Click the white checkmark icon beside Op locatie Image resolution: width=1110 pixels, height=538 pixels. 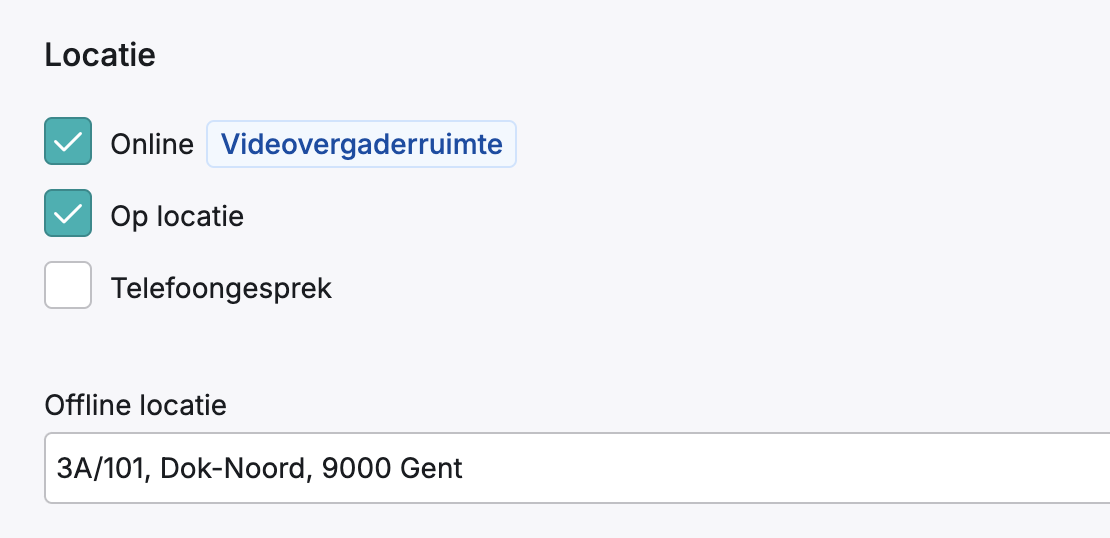tap(68, 214)
